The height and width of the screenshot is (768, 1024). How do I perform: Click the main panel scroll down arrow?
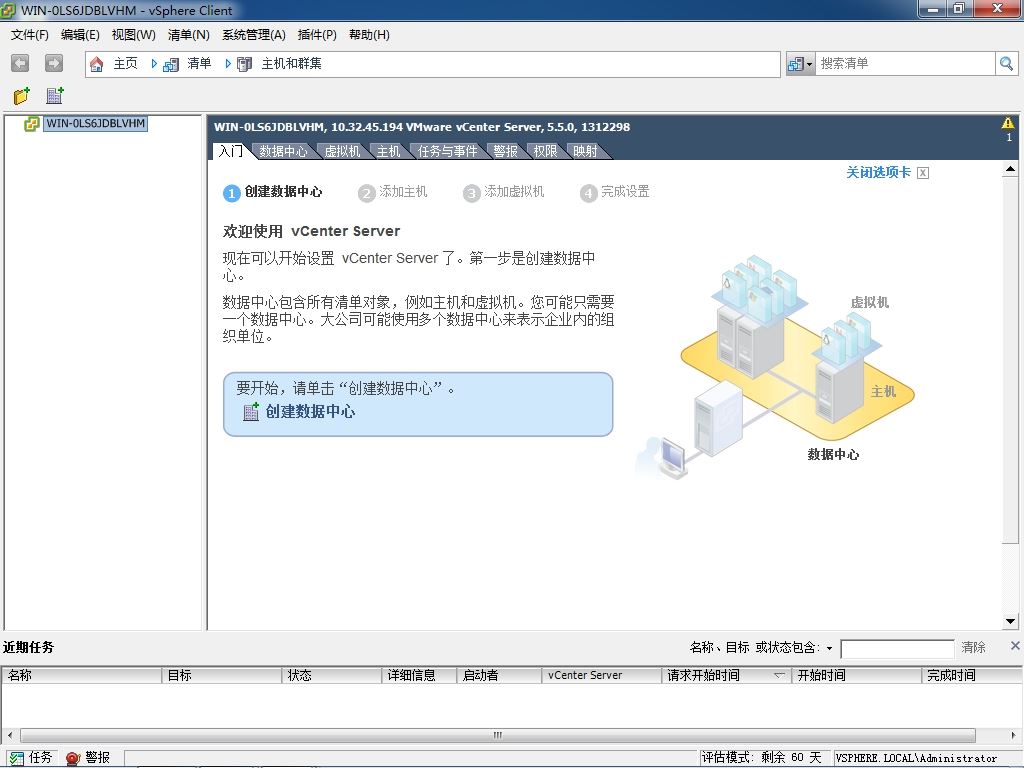click(1010, 622)
